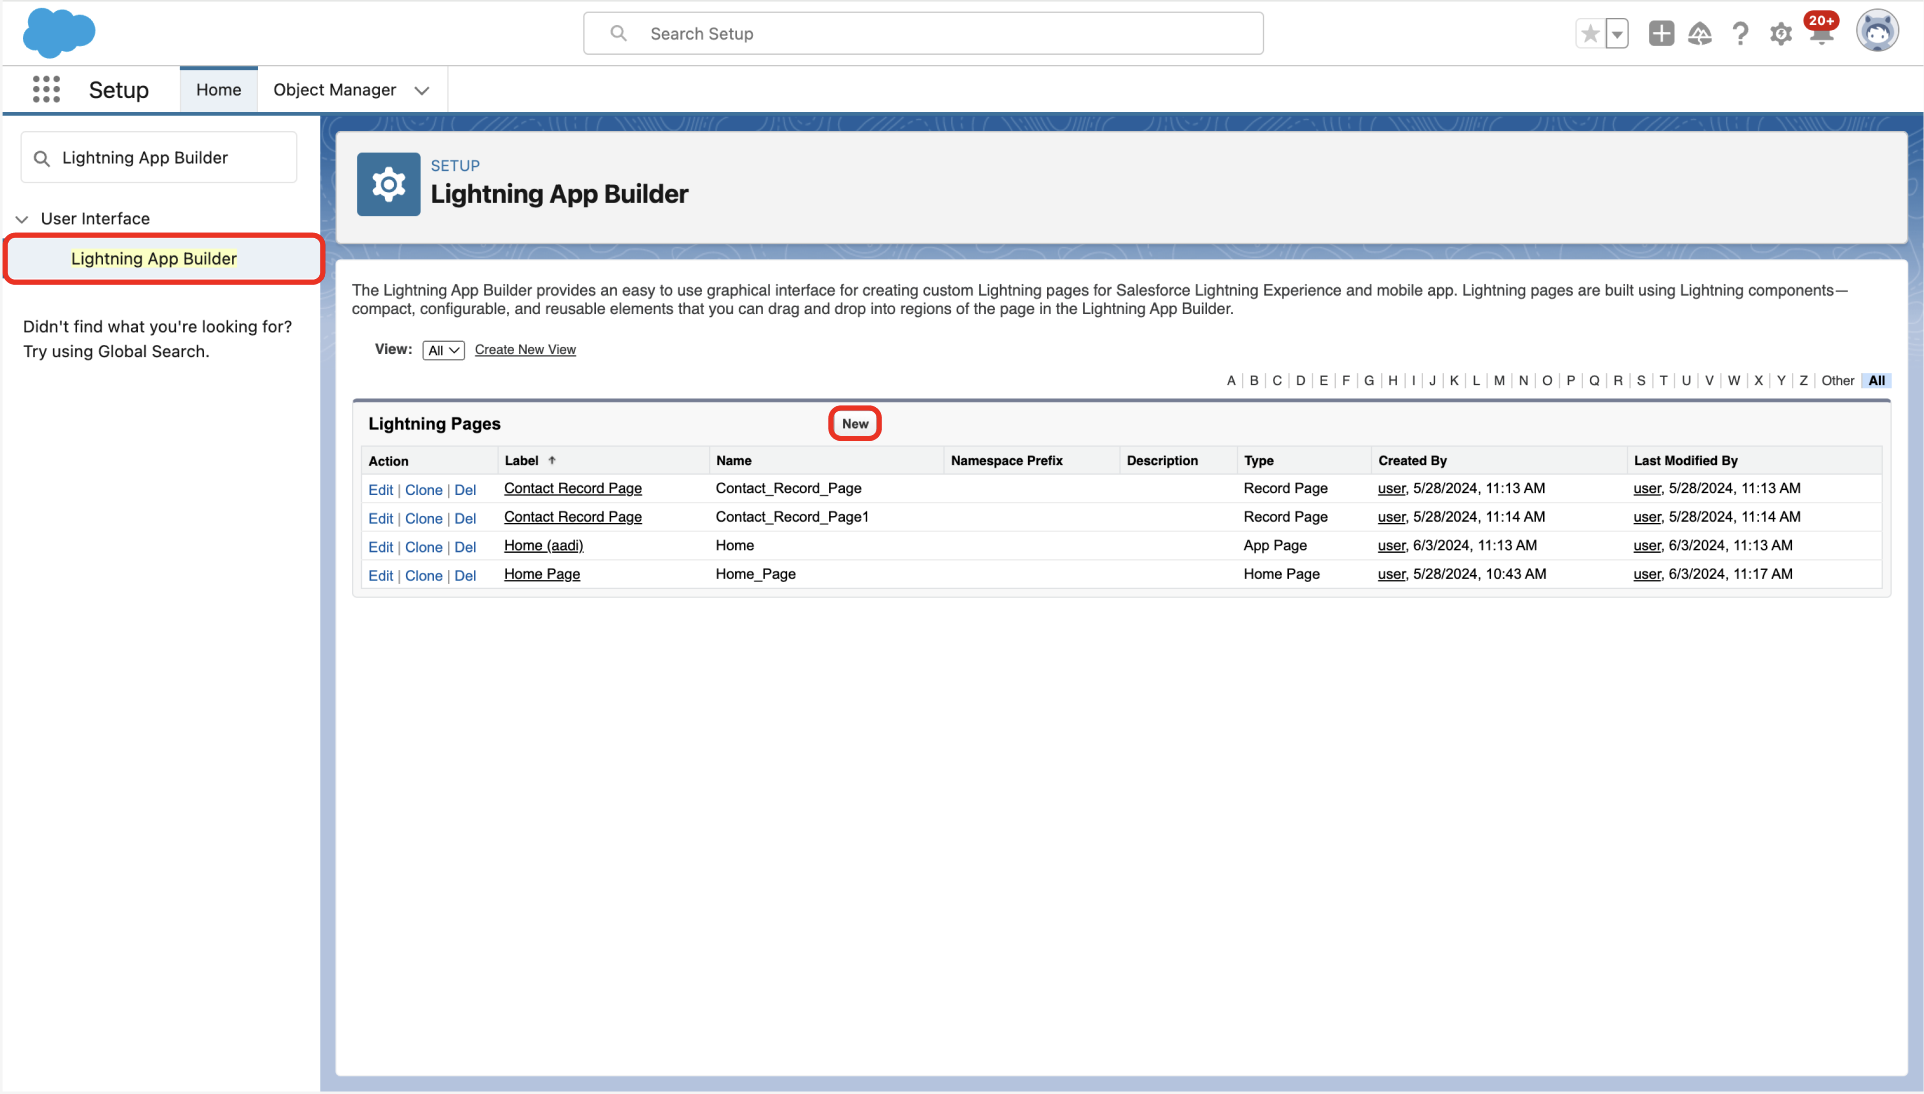Click the magnifier icon in Search Setup
The image size is (1924, 1094).
619,34
